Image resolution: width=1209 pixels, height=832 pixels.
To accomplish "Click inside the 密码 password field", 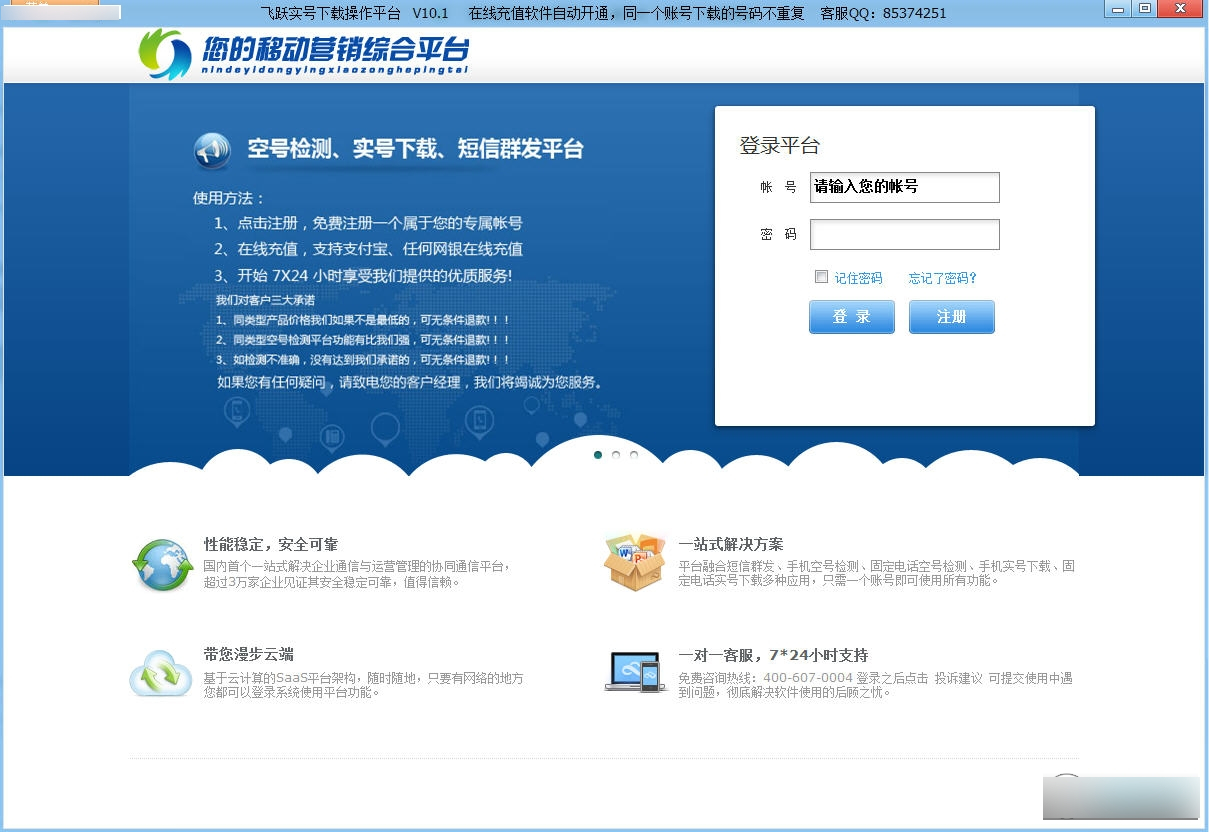I will pyautogui.click(x=904, y=234).
